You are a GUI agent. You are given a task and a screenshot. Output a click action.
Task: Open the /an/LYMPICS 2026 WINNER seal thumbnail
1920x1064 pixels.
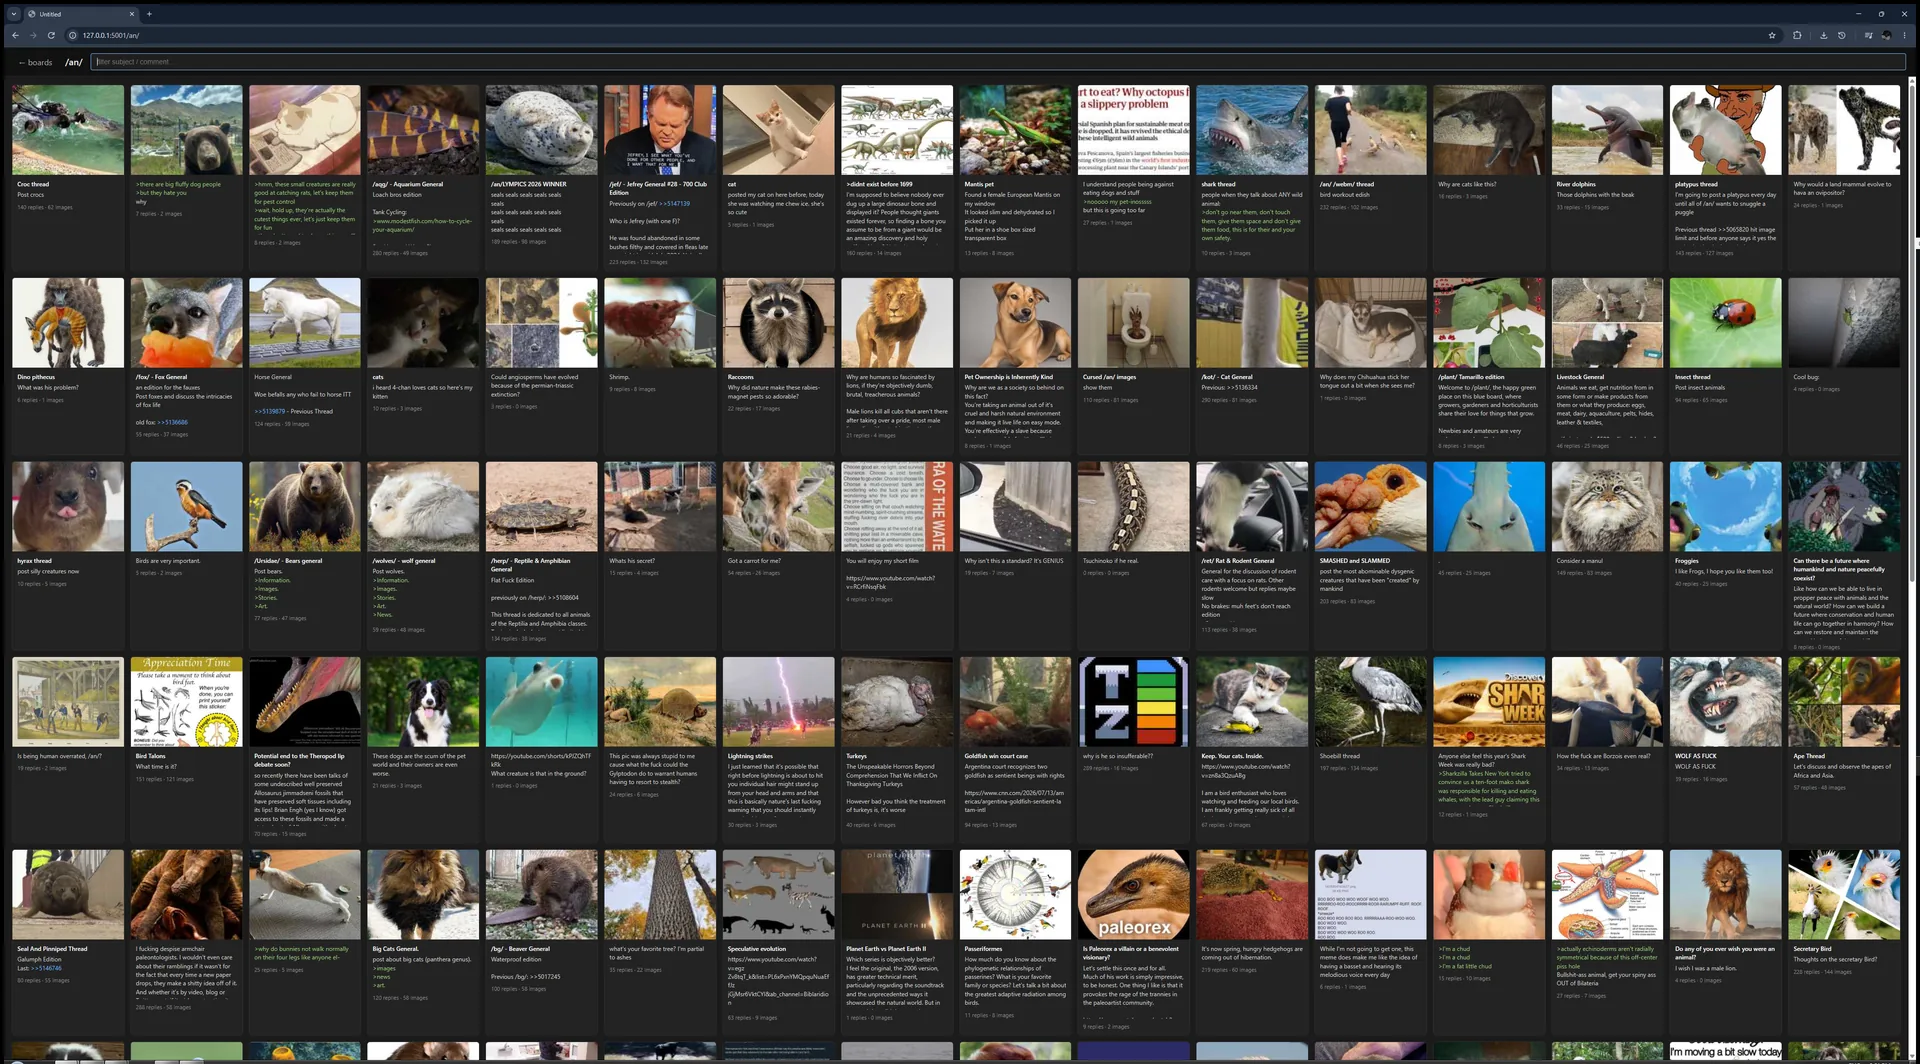[542, 130]
